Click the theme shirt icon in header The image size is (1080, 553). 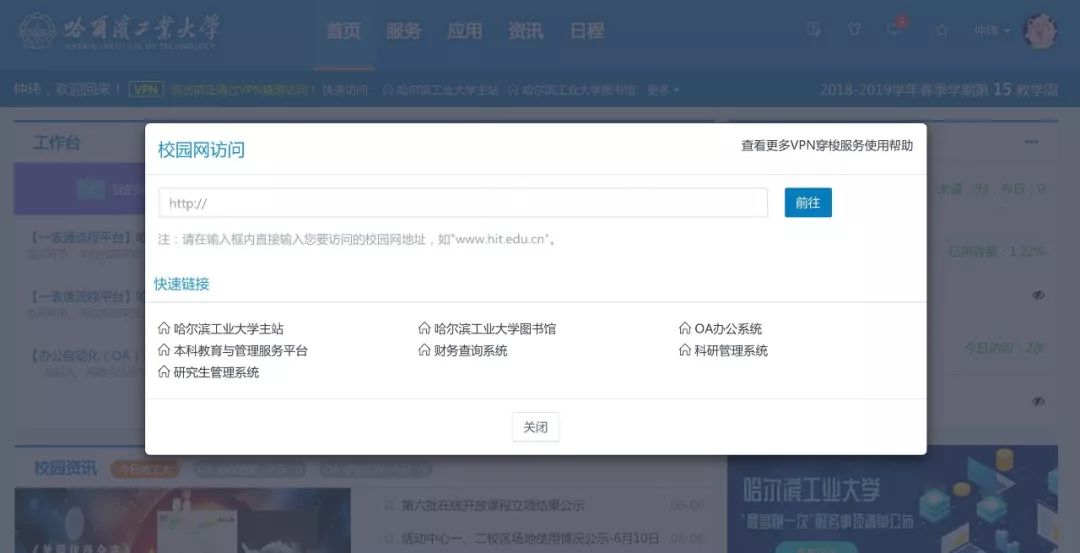(x=855, y=30)
